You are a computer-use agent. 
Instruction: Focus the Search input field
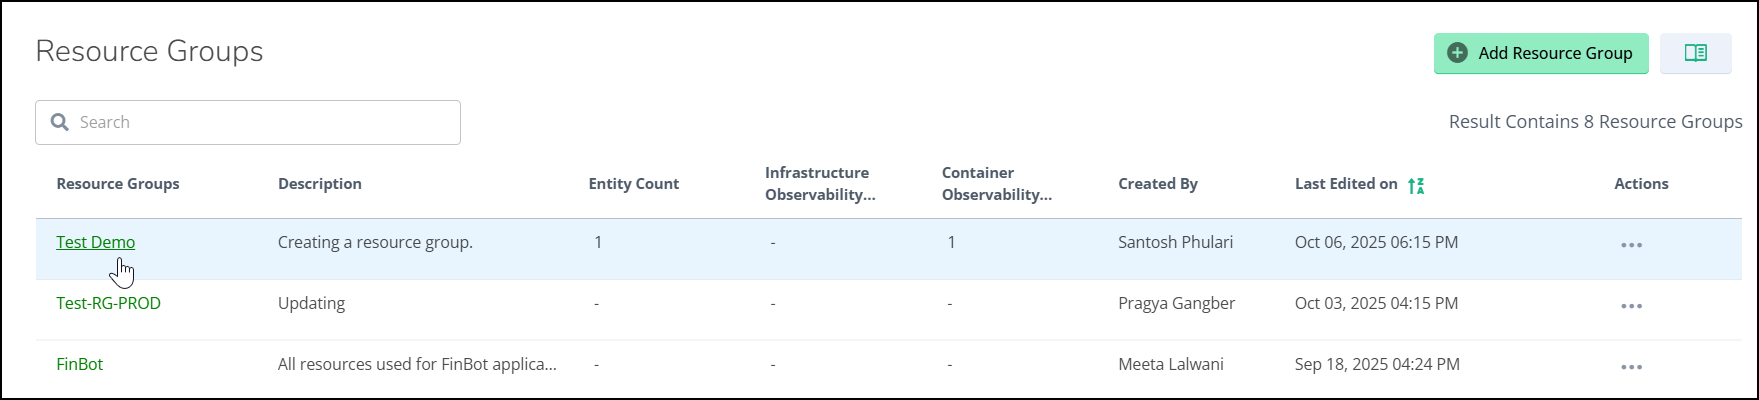(260, 122)
